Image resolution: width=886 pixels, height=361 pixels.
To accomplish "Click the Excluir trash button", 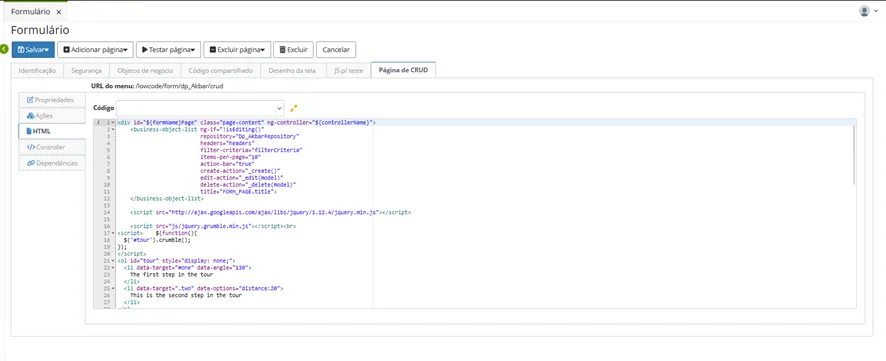I will (294, 50).
